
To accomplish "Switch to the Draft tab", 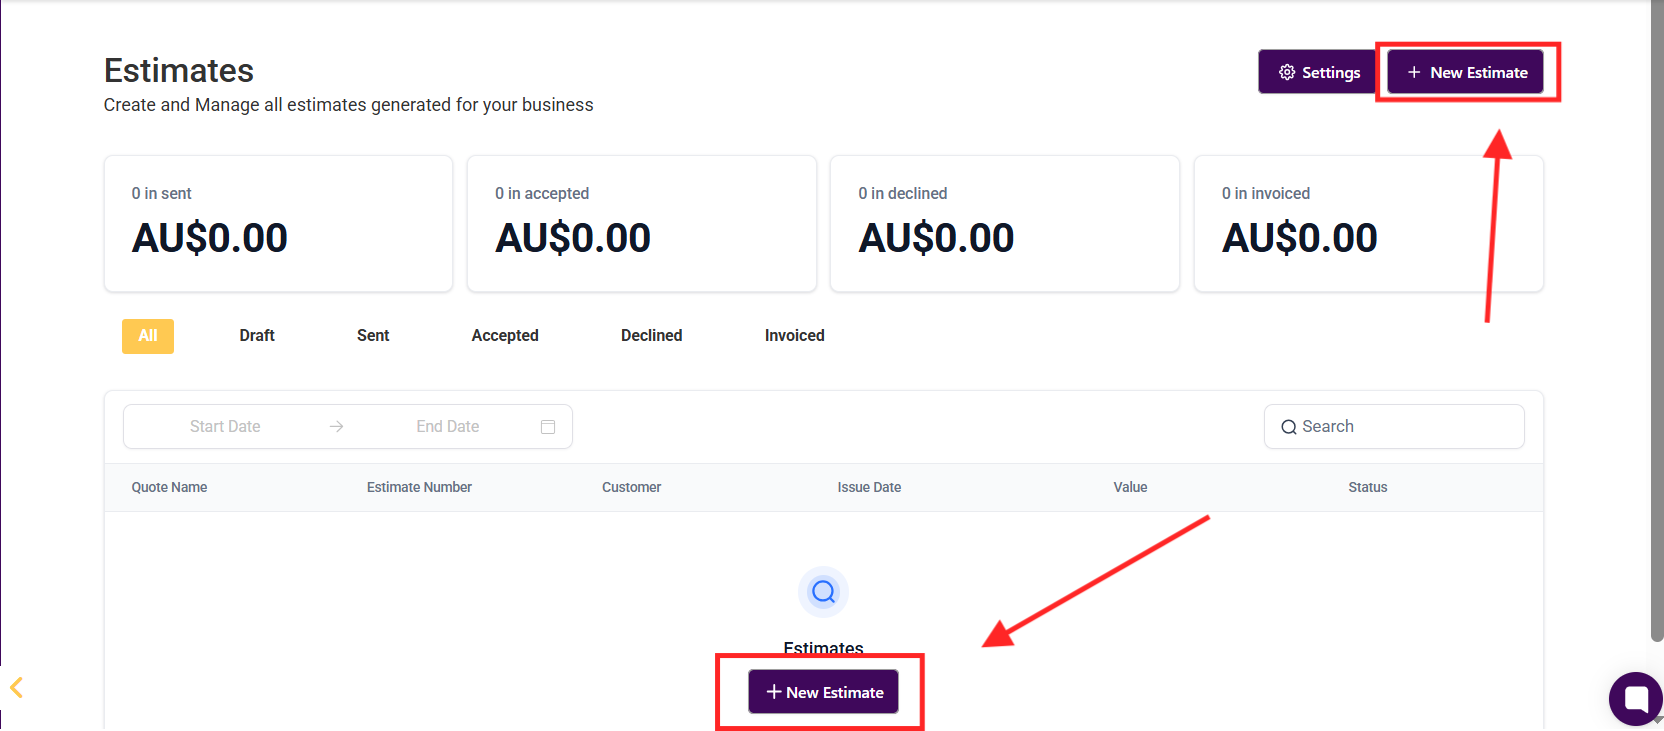I will 257,336.
